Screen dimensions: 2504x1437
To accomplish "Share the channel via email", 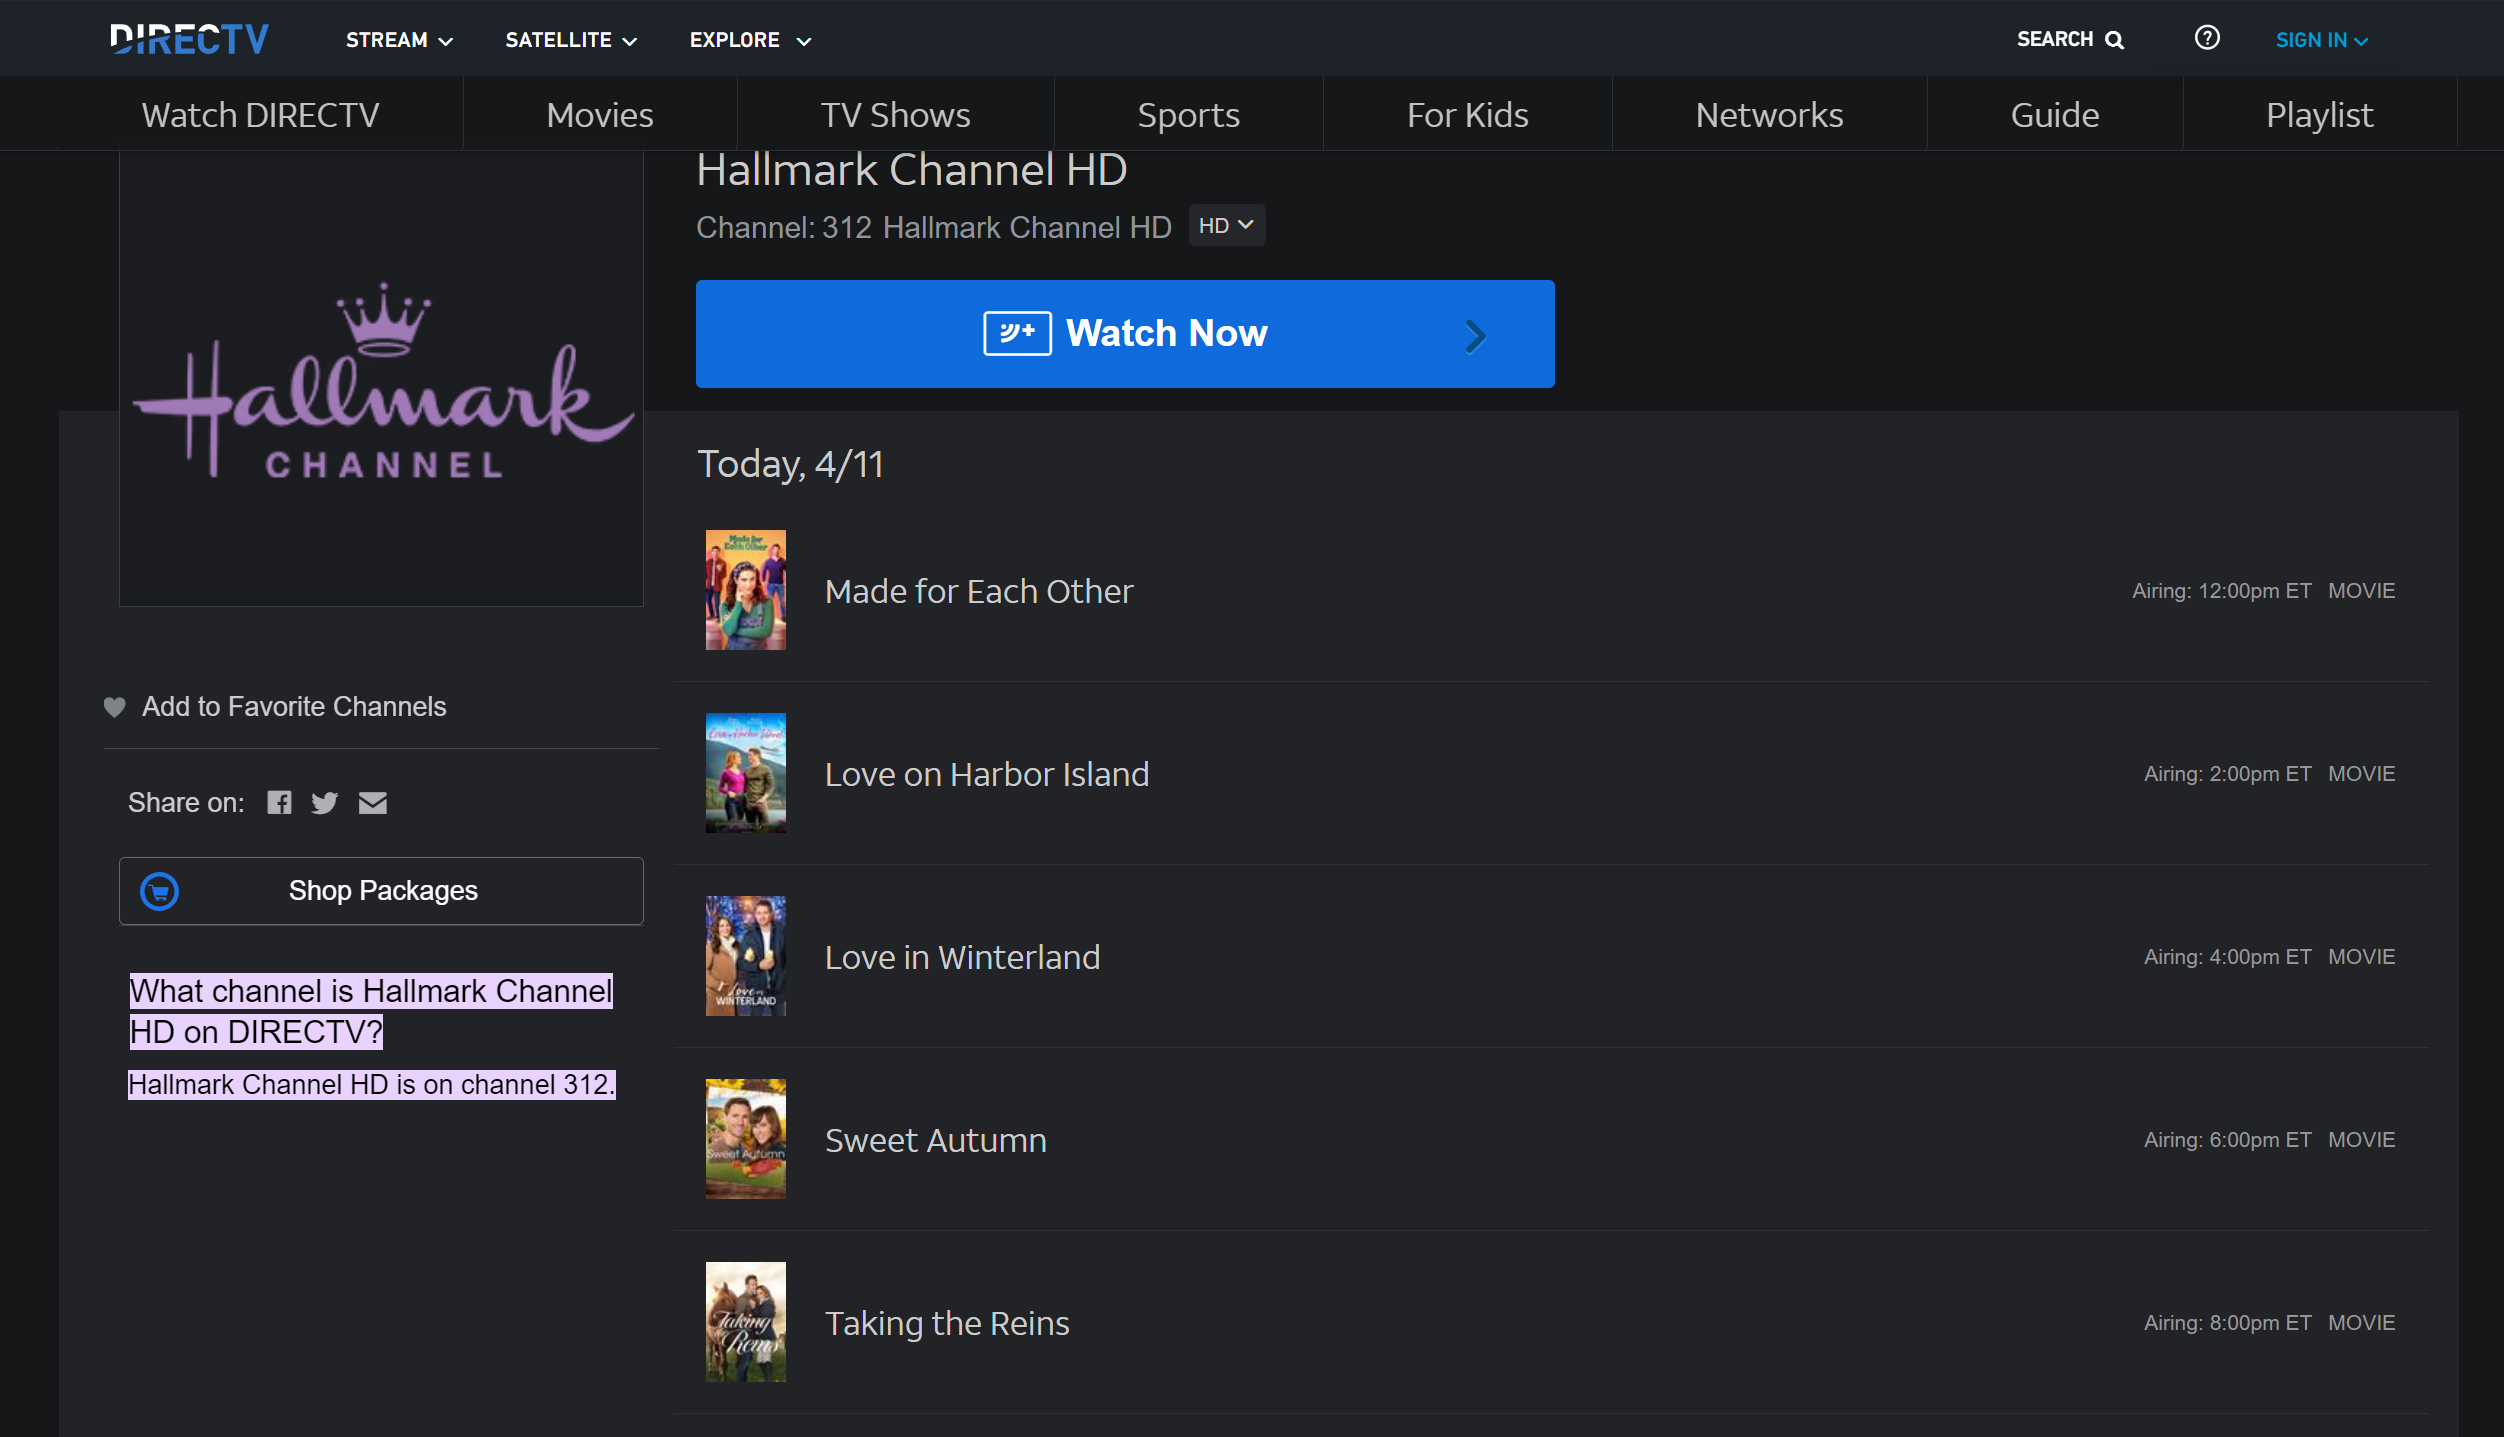I will [x=373, y=802].
